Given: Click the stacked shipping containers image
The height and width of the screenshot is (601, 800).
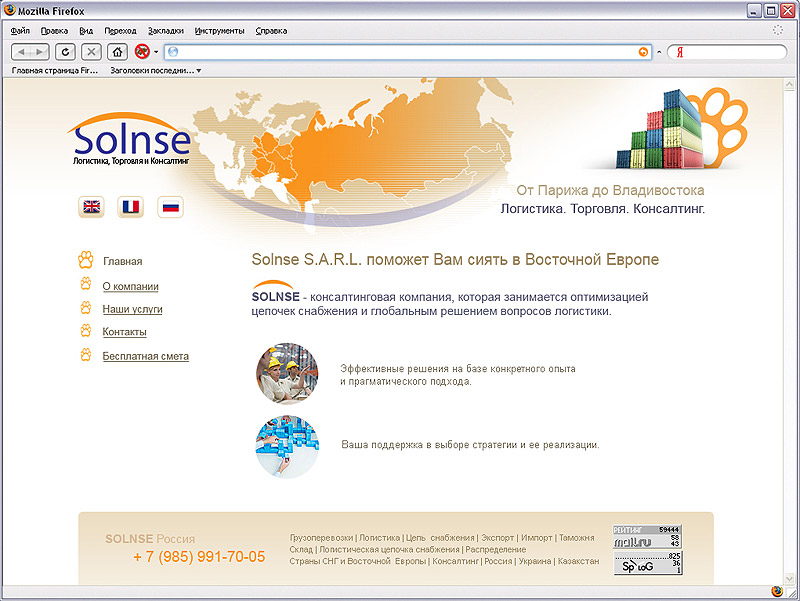Looking at the screenshot, I should click(659, 130).
